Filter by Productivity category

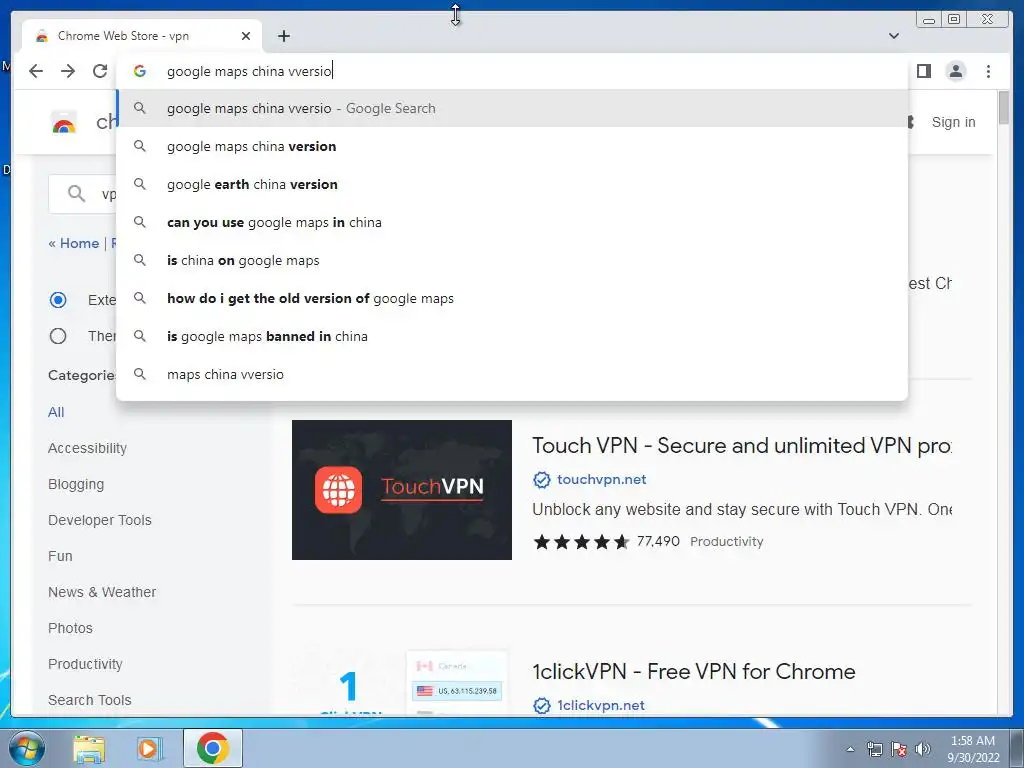(x=85, y=664)
